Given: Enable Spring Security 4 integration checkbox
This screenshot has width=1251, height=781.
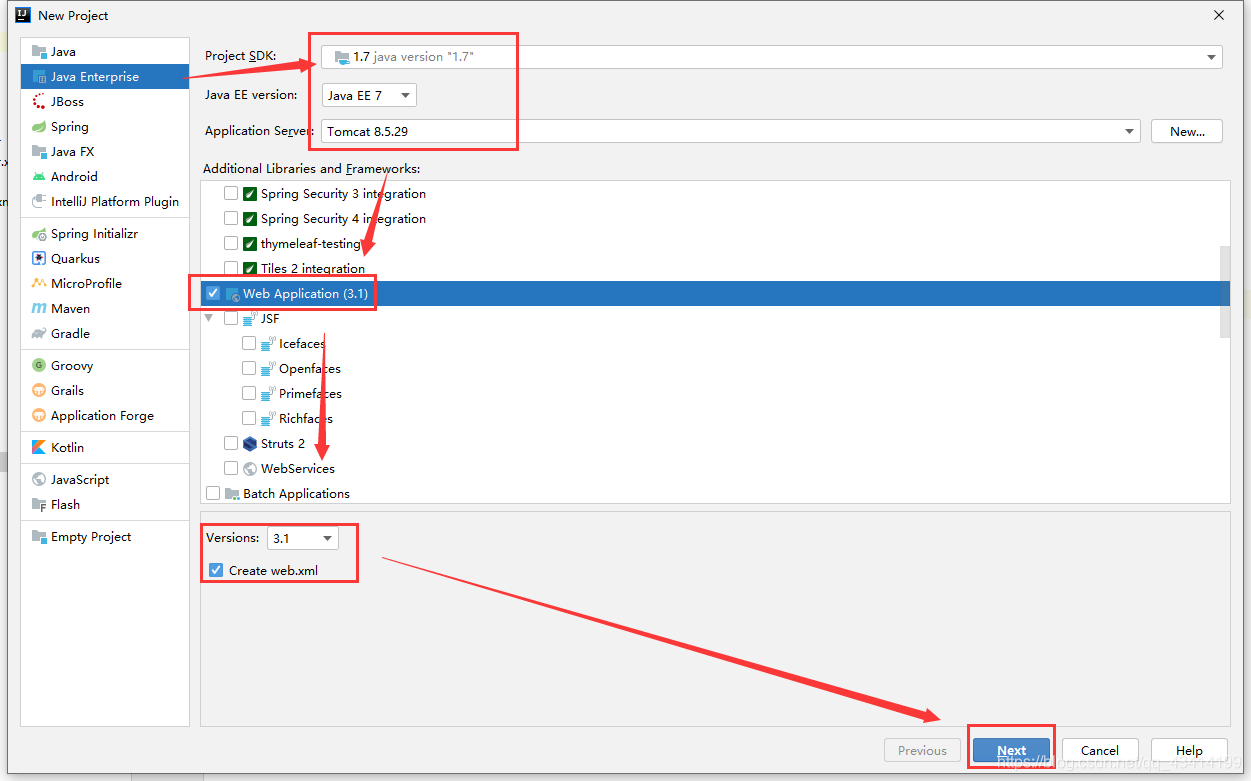Looking at the screenshot, I should point(231,218).
